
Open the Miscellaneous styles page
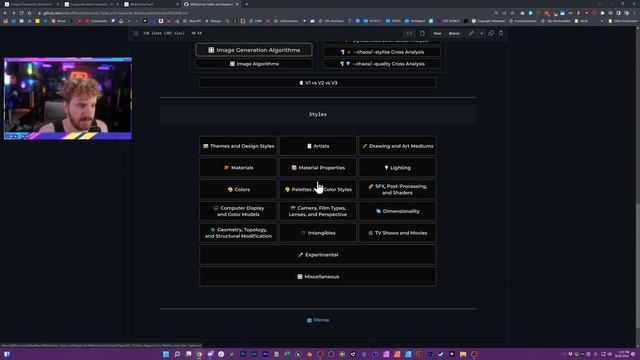point(318,276)
